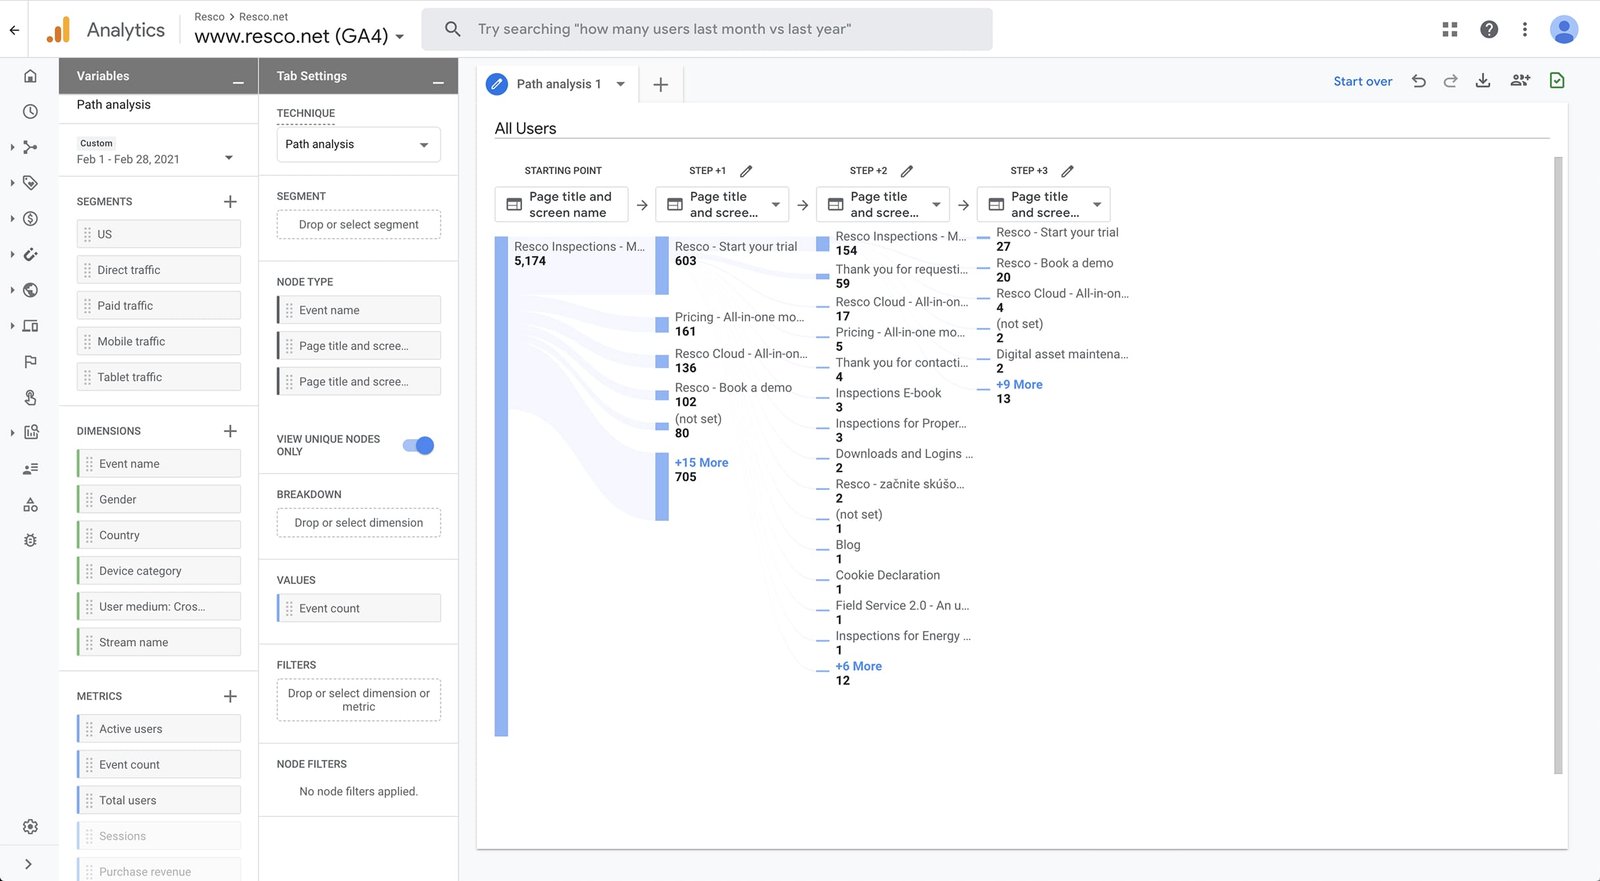Click the back arrow next to Analytics logo
1600x881 pixels.
(x=14, y=30)
